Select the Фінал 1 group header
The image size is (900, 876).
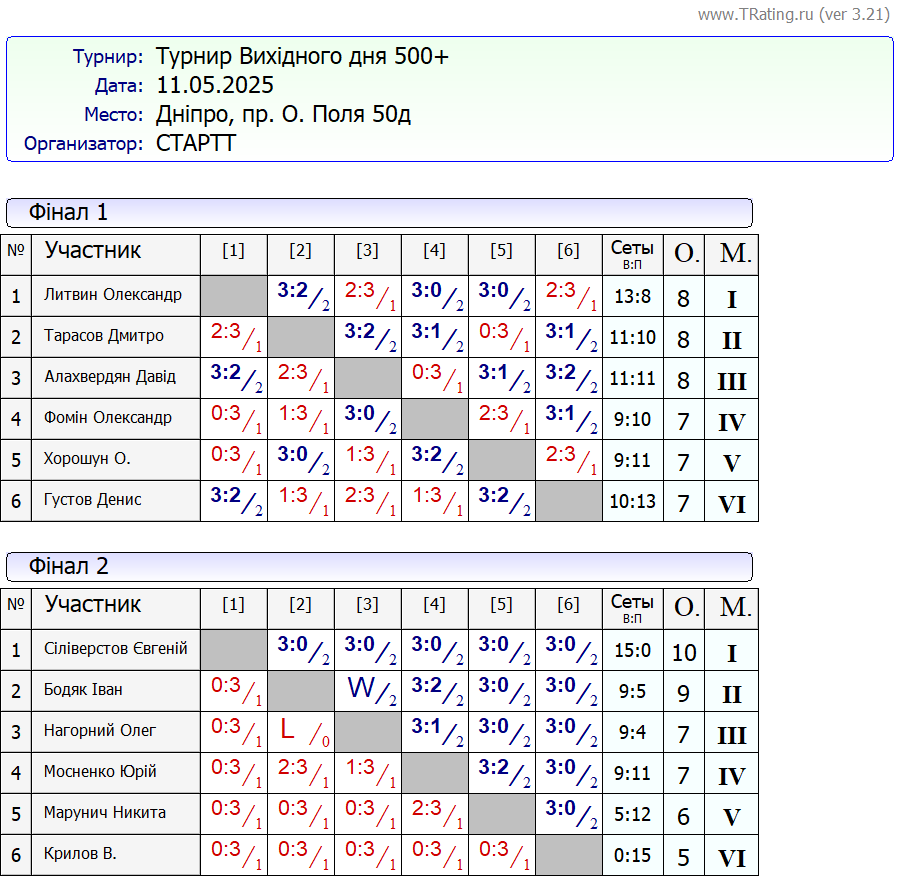[x=68, y=212]
